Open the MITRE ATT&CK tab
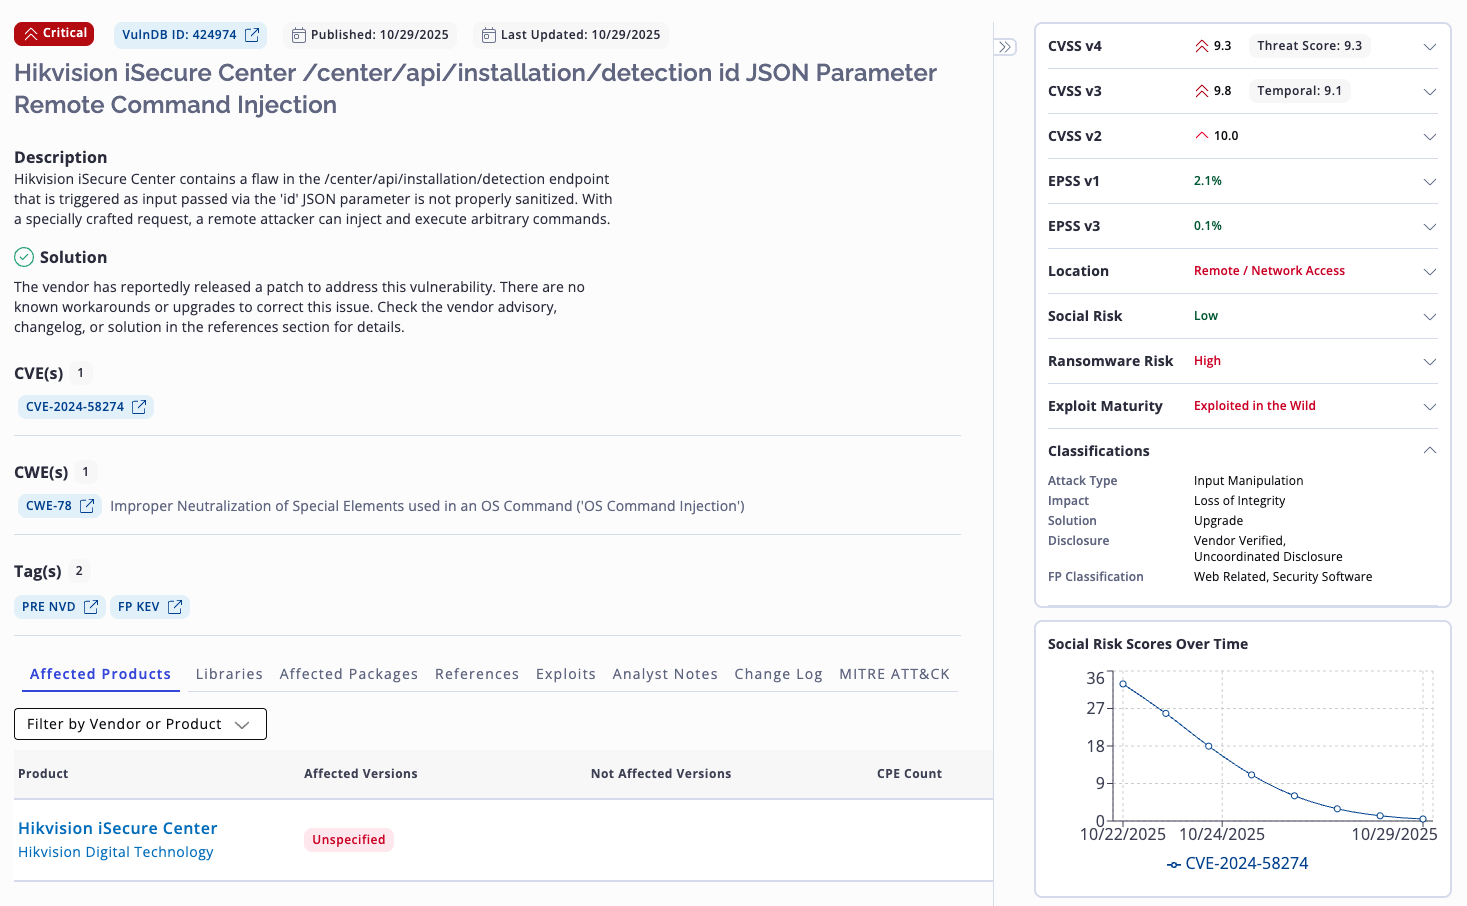 click(x=894, y=674)
